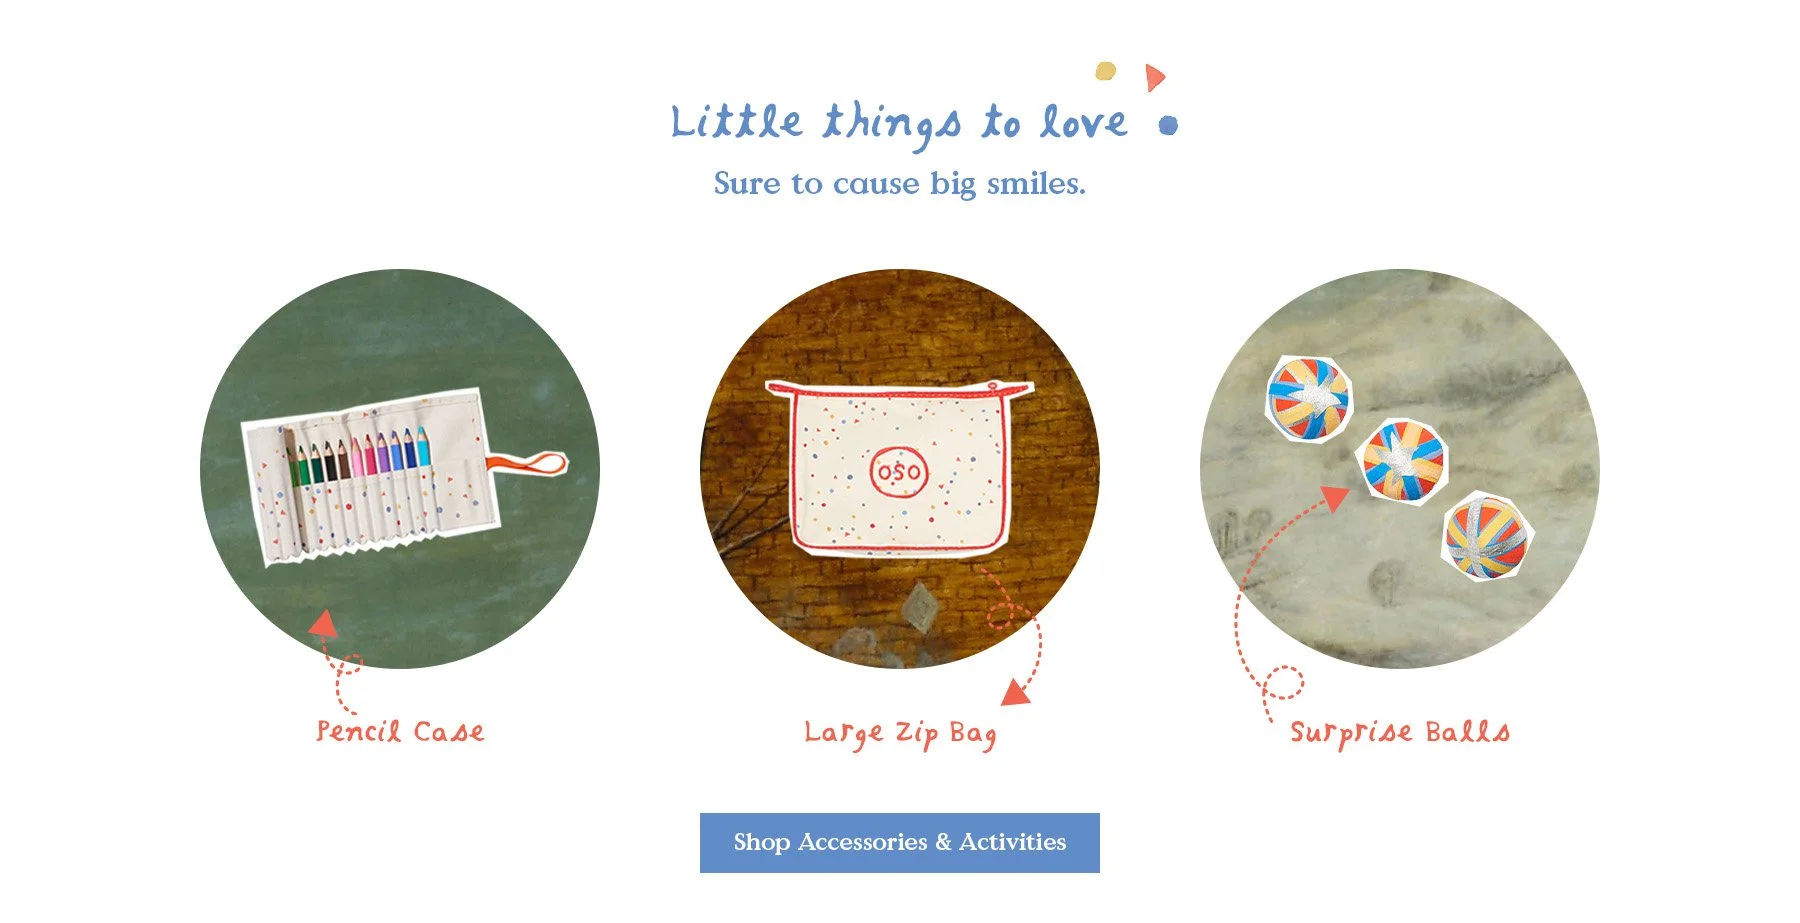Click the blue dot beside the heading

coord(1168,125)
